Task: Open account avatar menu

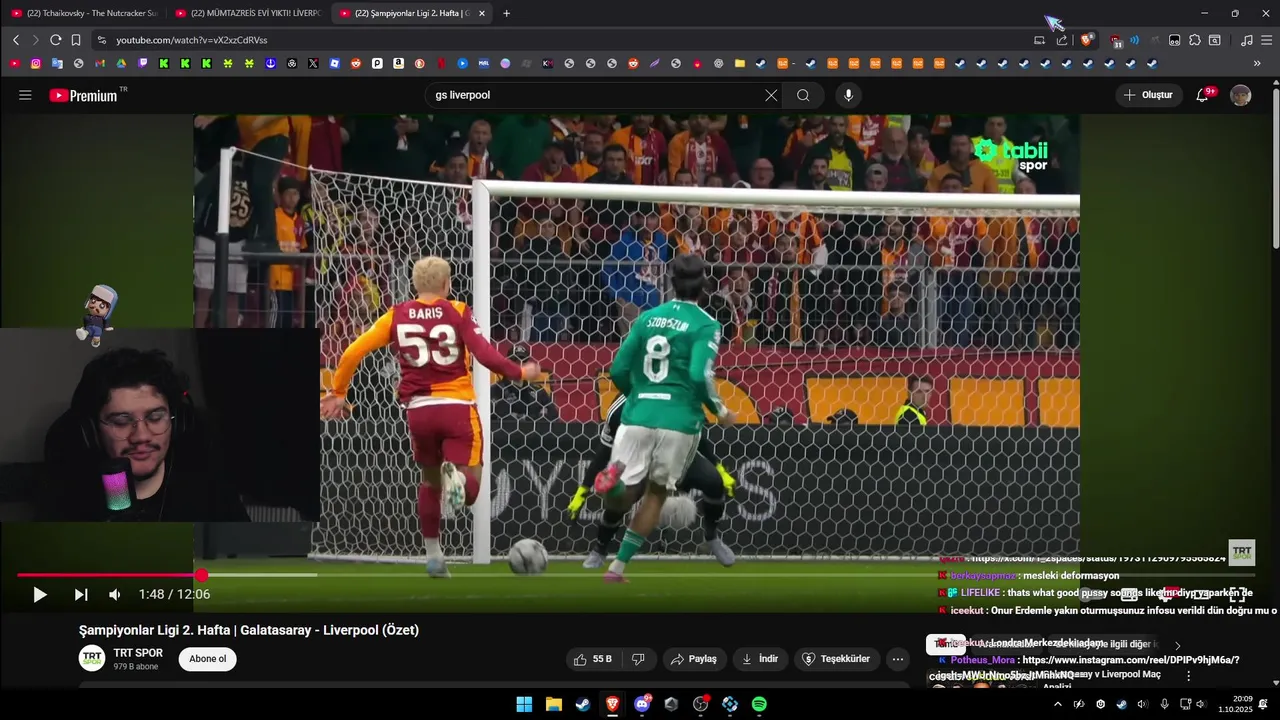Action: (x=1241, y=95)
